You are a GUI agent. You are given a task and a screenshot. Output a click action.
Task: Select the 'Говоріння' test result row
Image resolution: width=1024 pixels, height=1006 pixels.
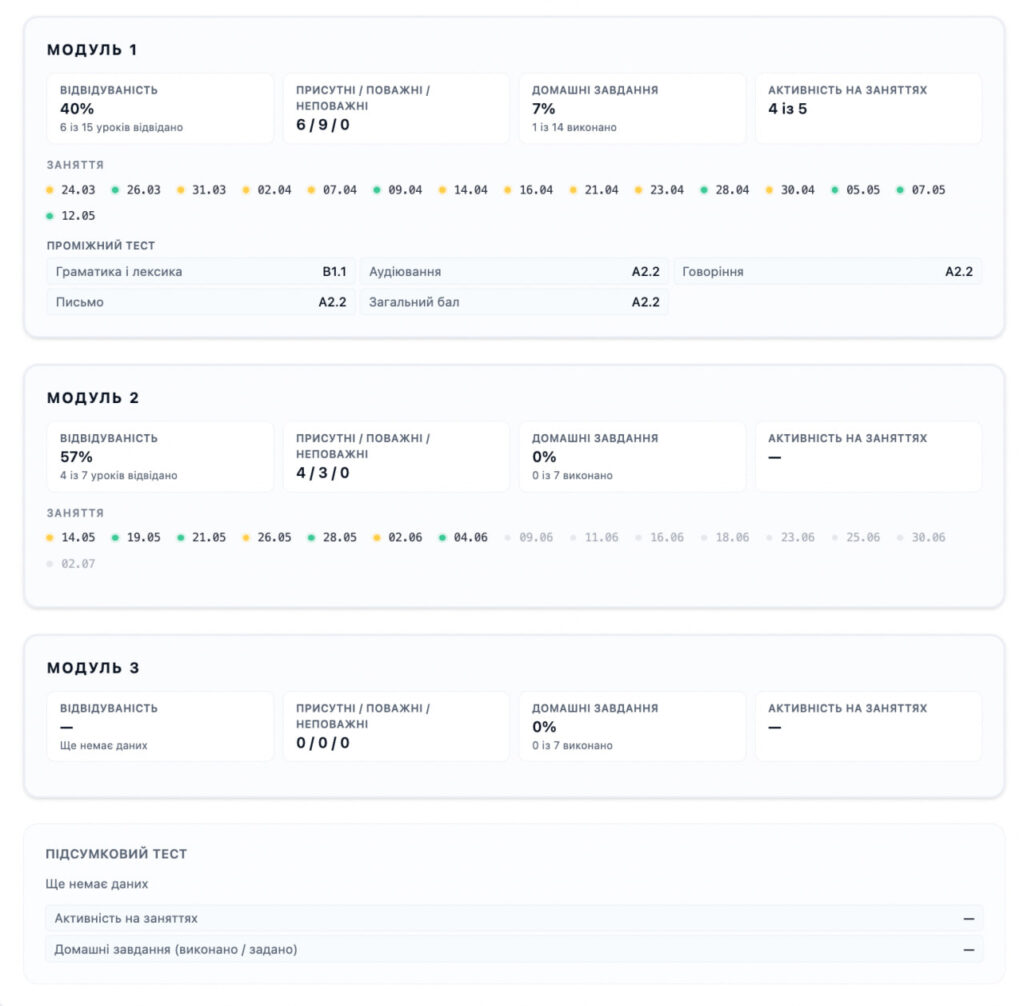pos(827,272)
